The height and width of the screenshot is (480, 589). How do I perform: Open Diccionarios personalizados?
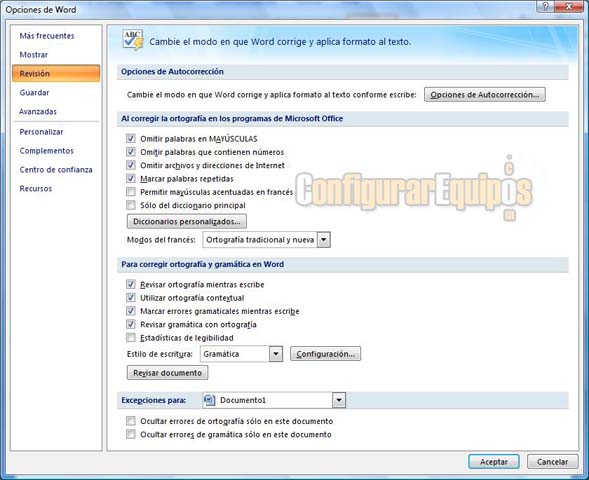[187, 221]
